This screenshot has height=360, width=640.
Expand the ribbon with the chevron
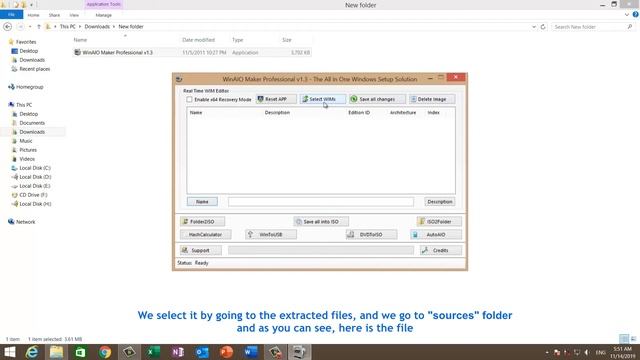click(627, 15)
